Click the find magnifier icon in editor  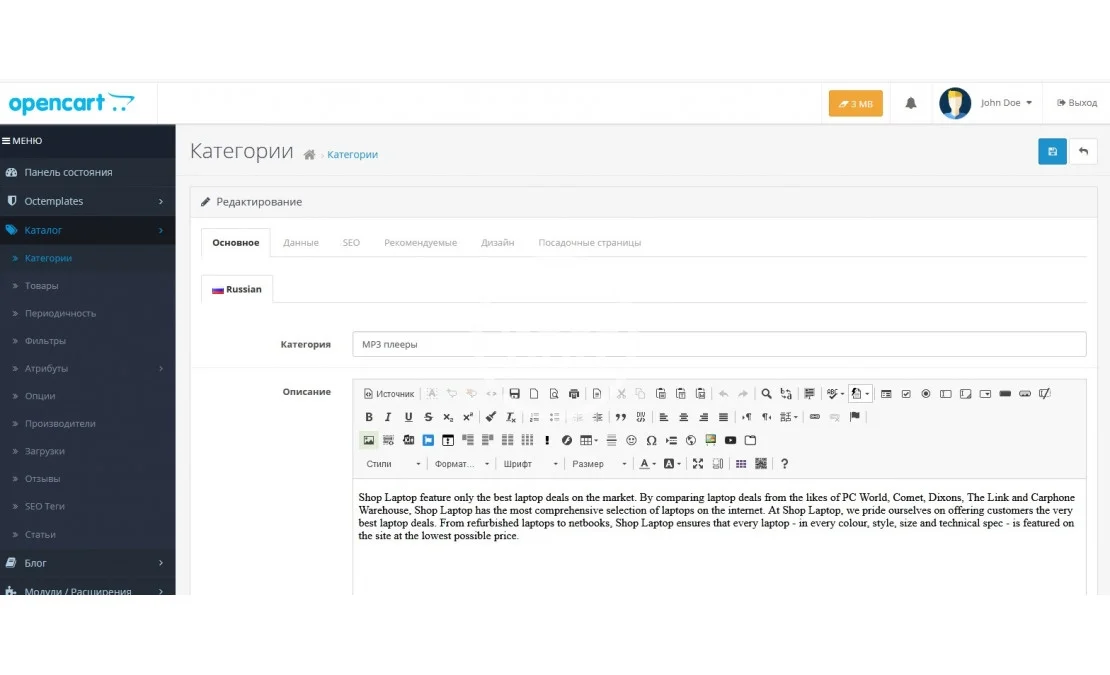coord(766,394)
